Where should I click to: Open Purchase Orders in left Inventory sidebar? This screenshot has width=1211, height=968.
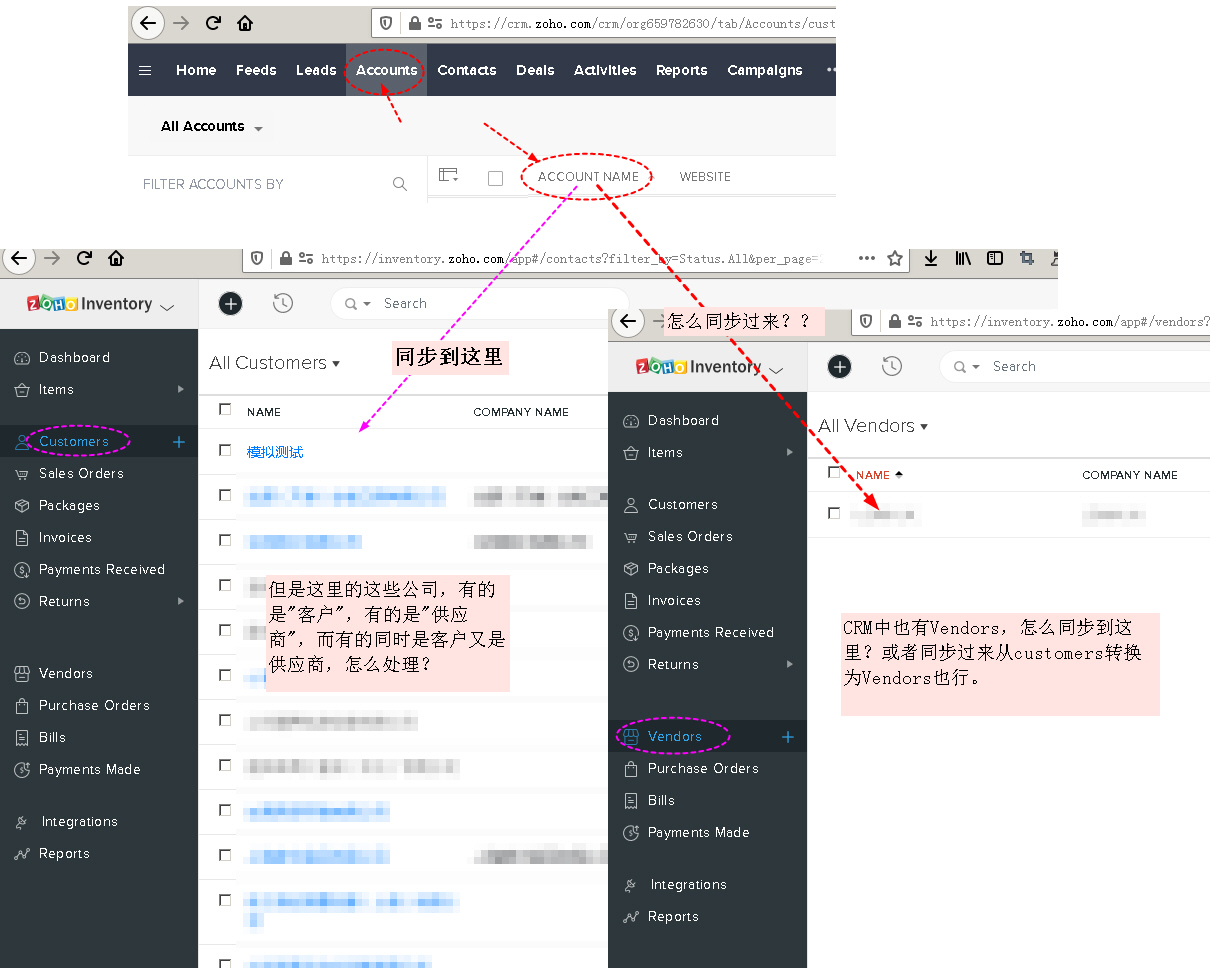[x=94, y=705]
